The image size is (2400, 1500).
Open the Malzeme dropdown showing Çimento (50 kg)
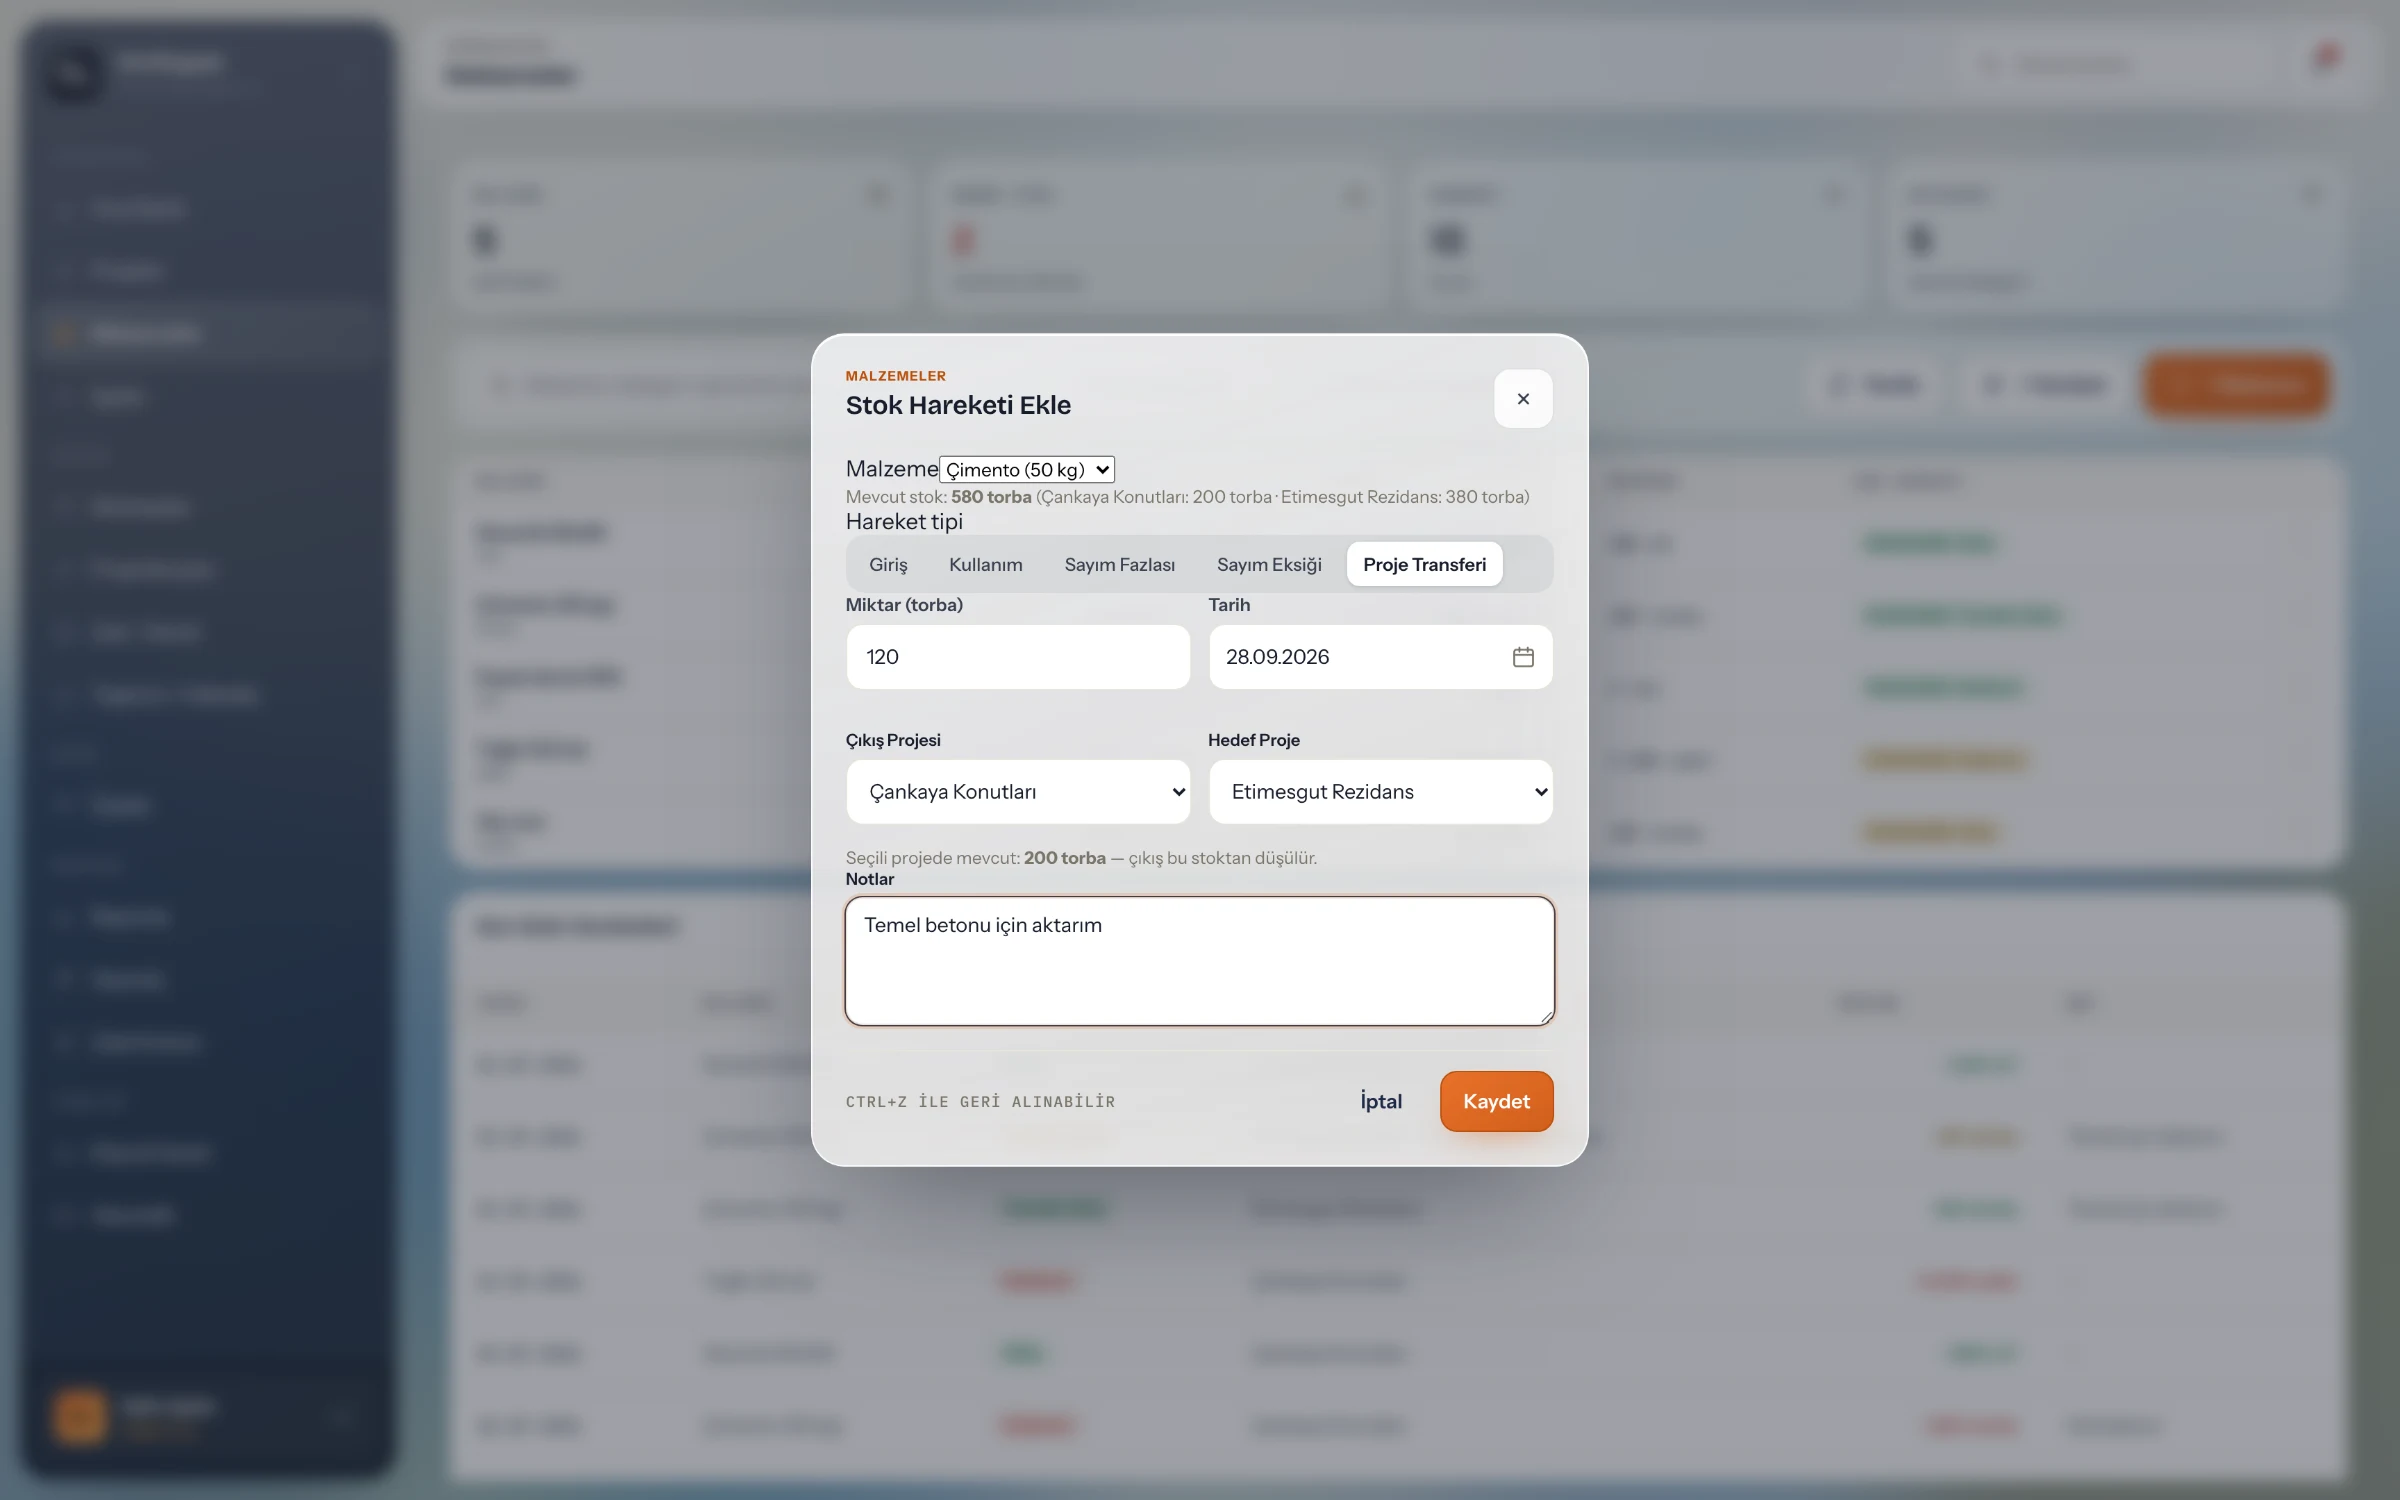pos(1027,469)
